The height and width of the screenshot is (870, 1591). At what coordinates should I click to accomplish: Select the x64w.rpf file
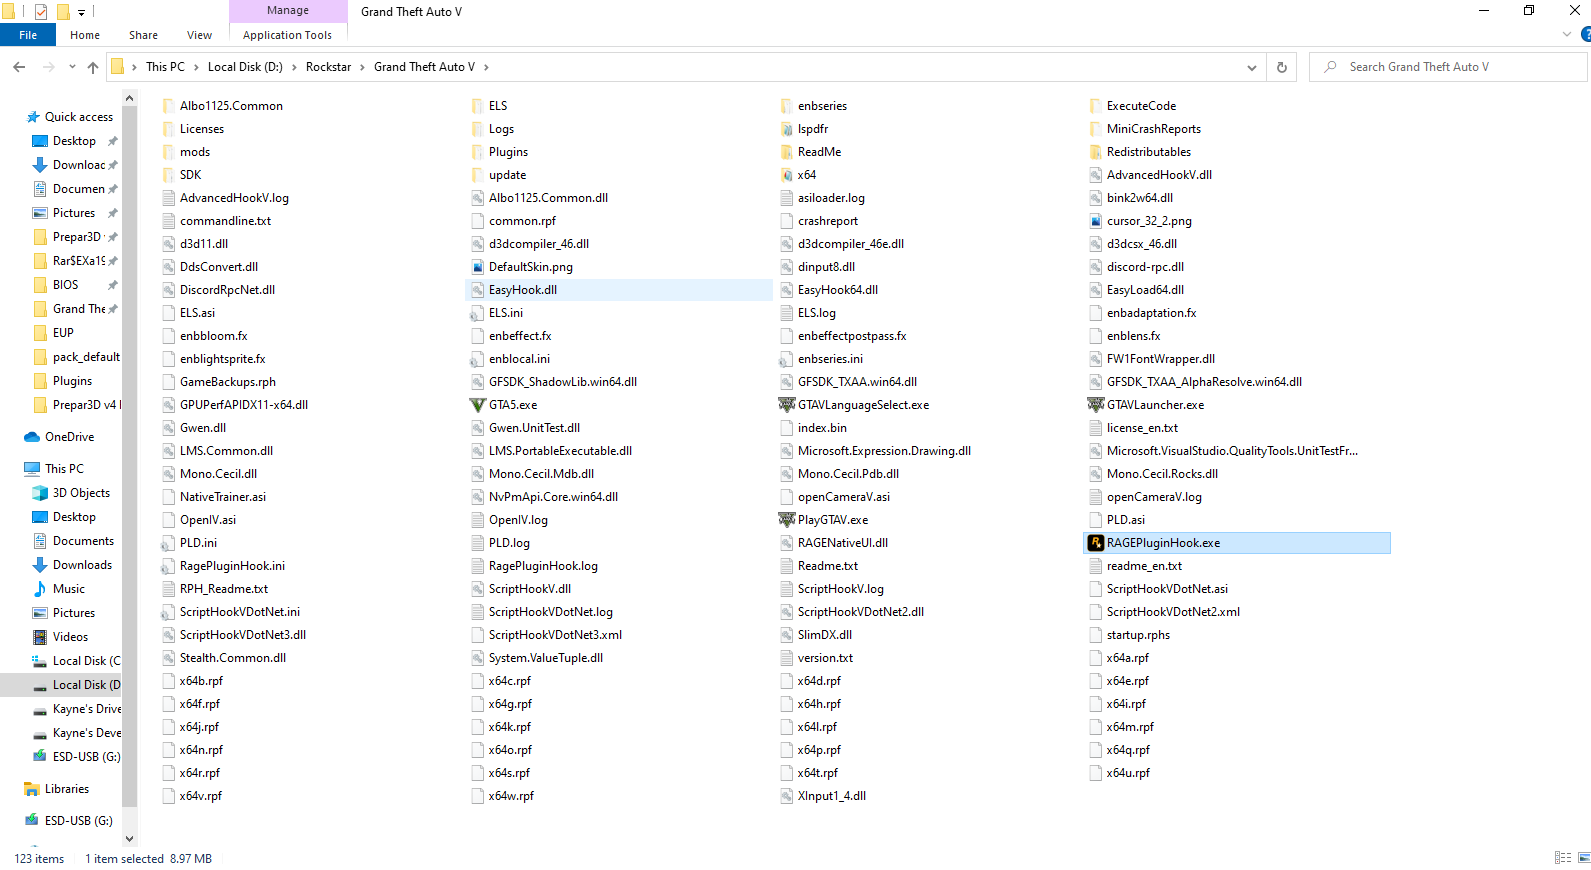(x=511, y=796)
